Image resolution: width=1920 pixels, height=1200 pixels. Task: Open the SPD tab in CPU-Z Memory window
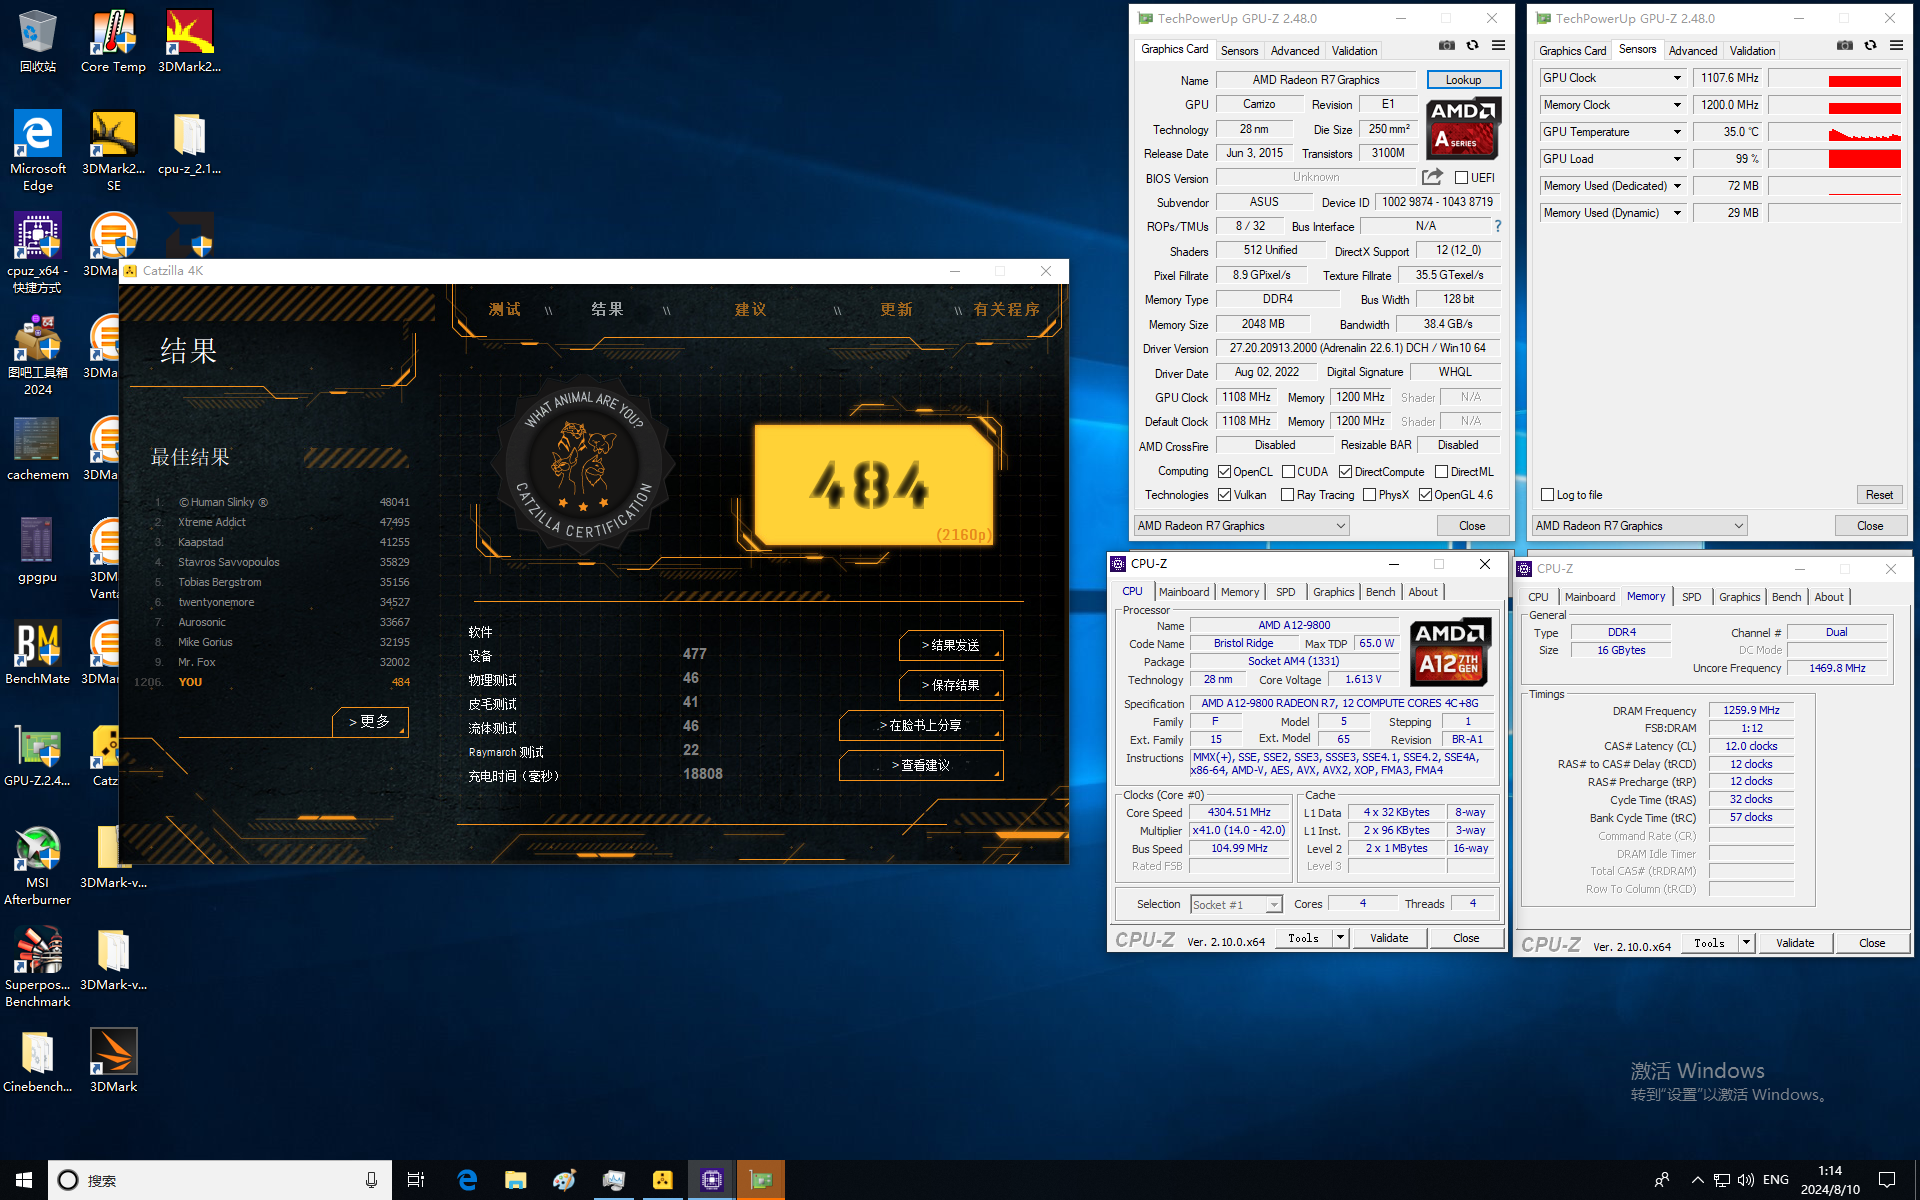click(1691, 597)
